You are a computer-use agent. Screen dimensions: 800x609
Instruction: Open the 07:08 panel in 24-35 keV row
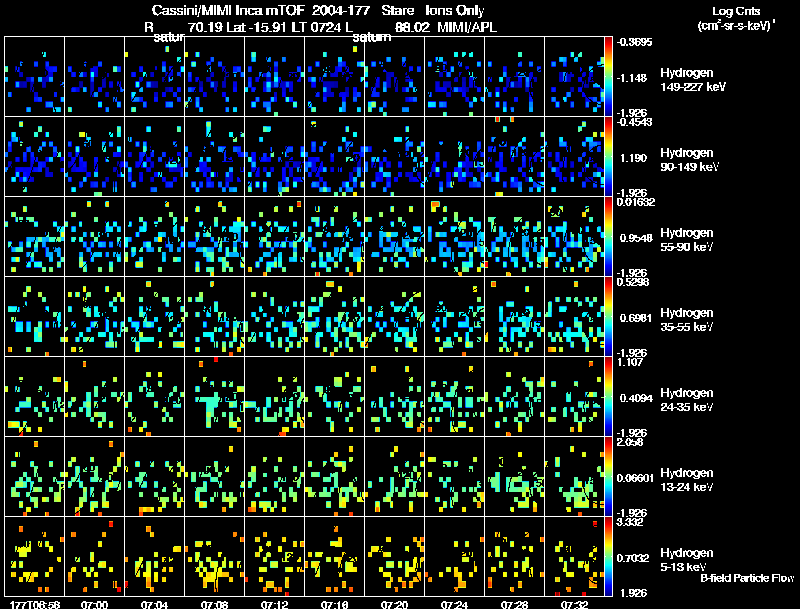215,396
